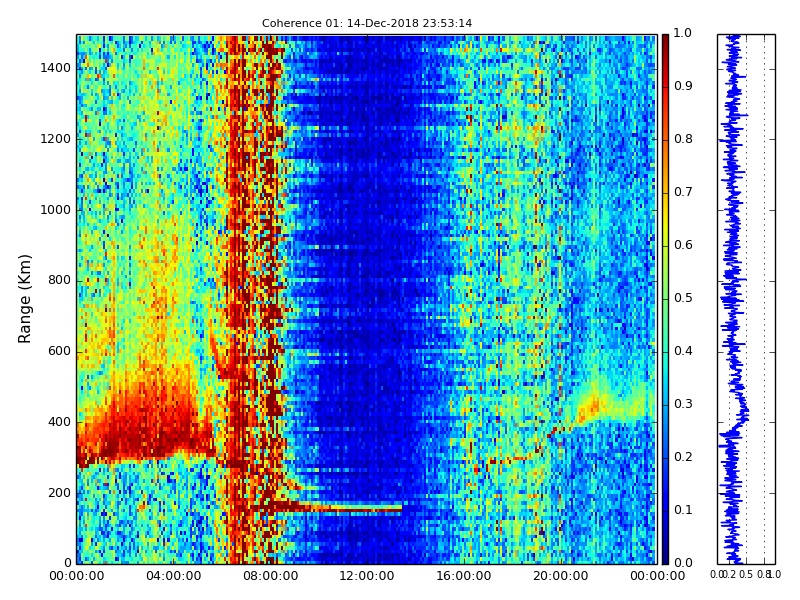The image size is (800, 600).
Task: Pick the yellow 0.65 region of the colorbar
Action: [665, 220]
